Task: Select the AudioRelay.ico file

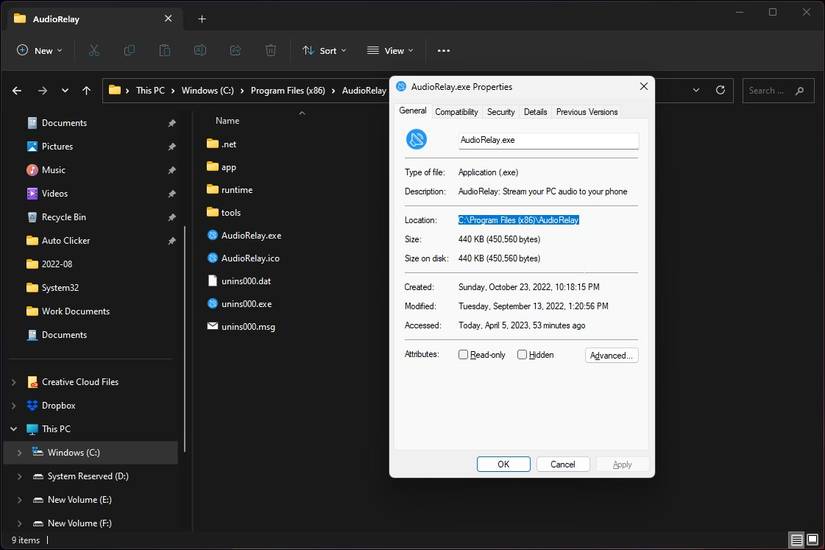Action: (x=244, y=258)
